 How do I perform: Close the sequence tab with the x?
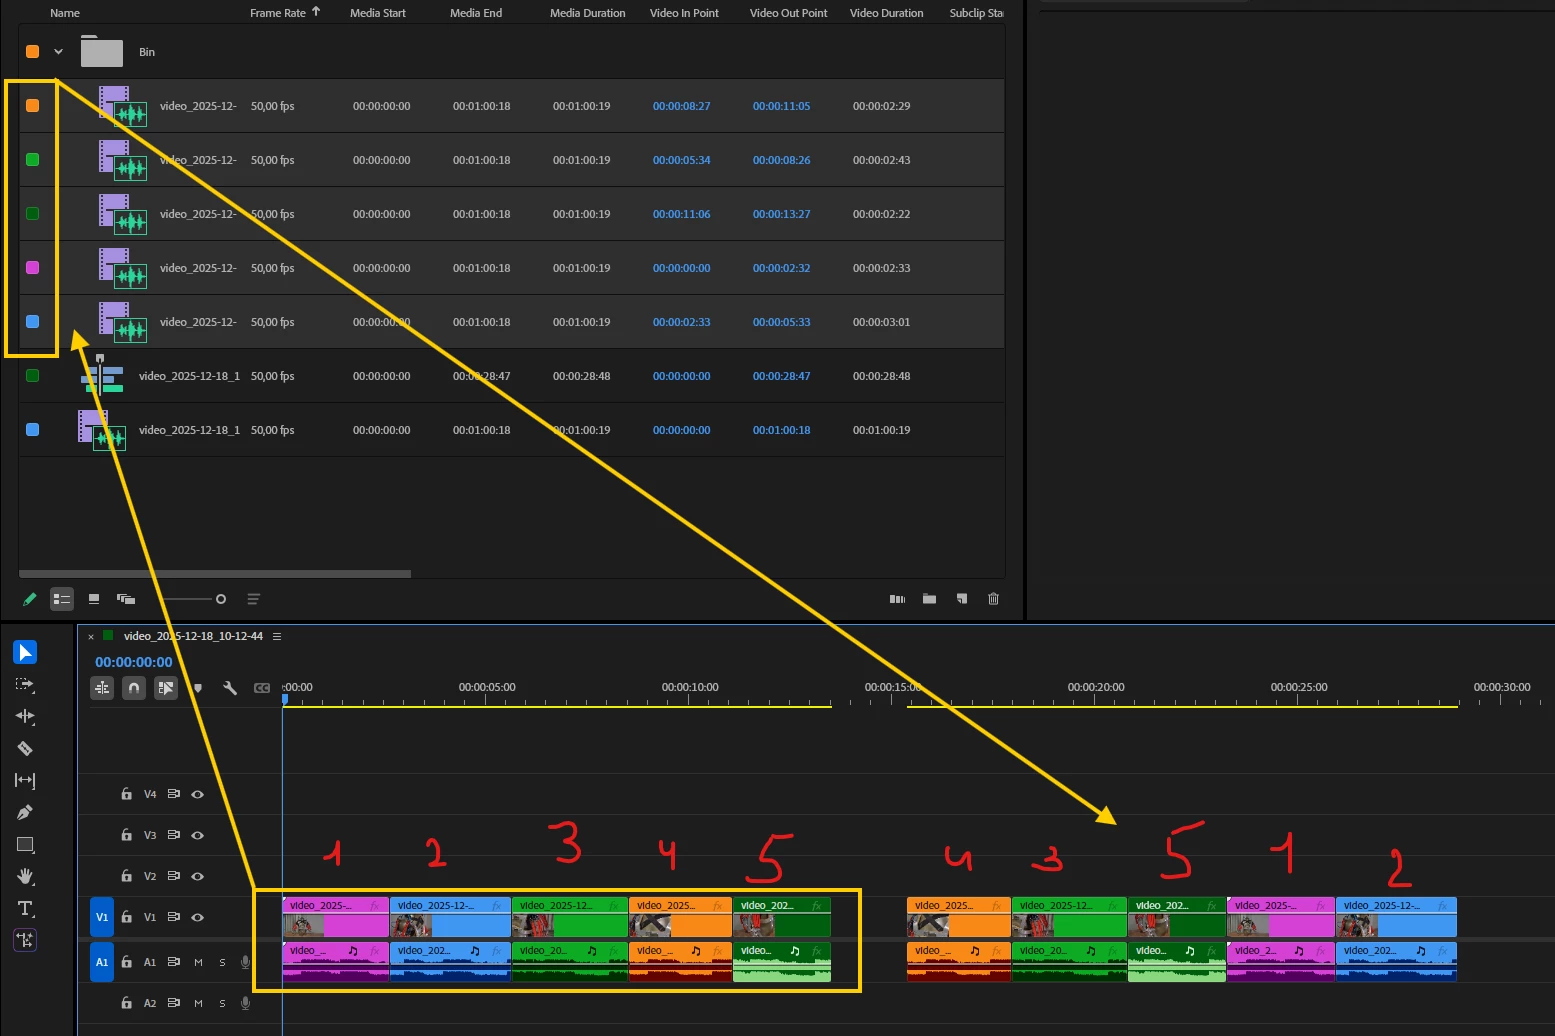tap(91, 636)
